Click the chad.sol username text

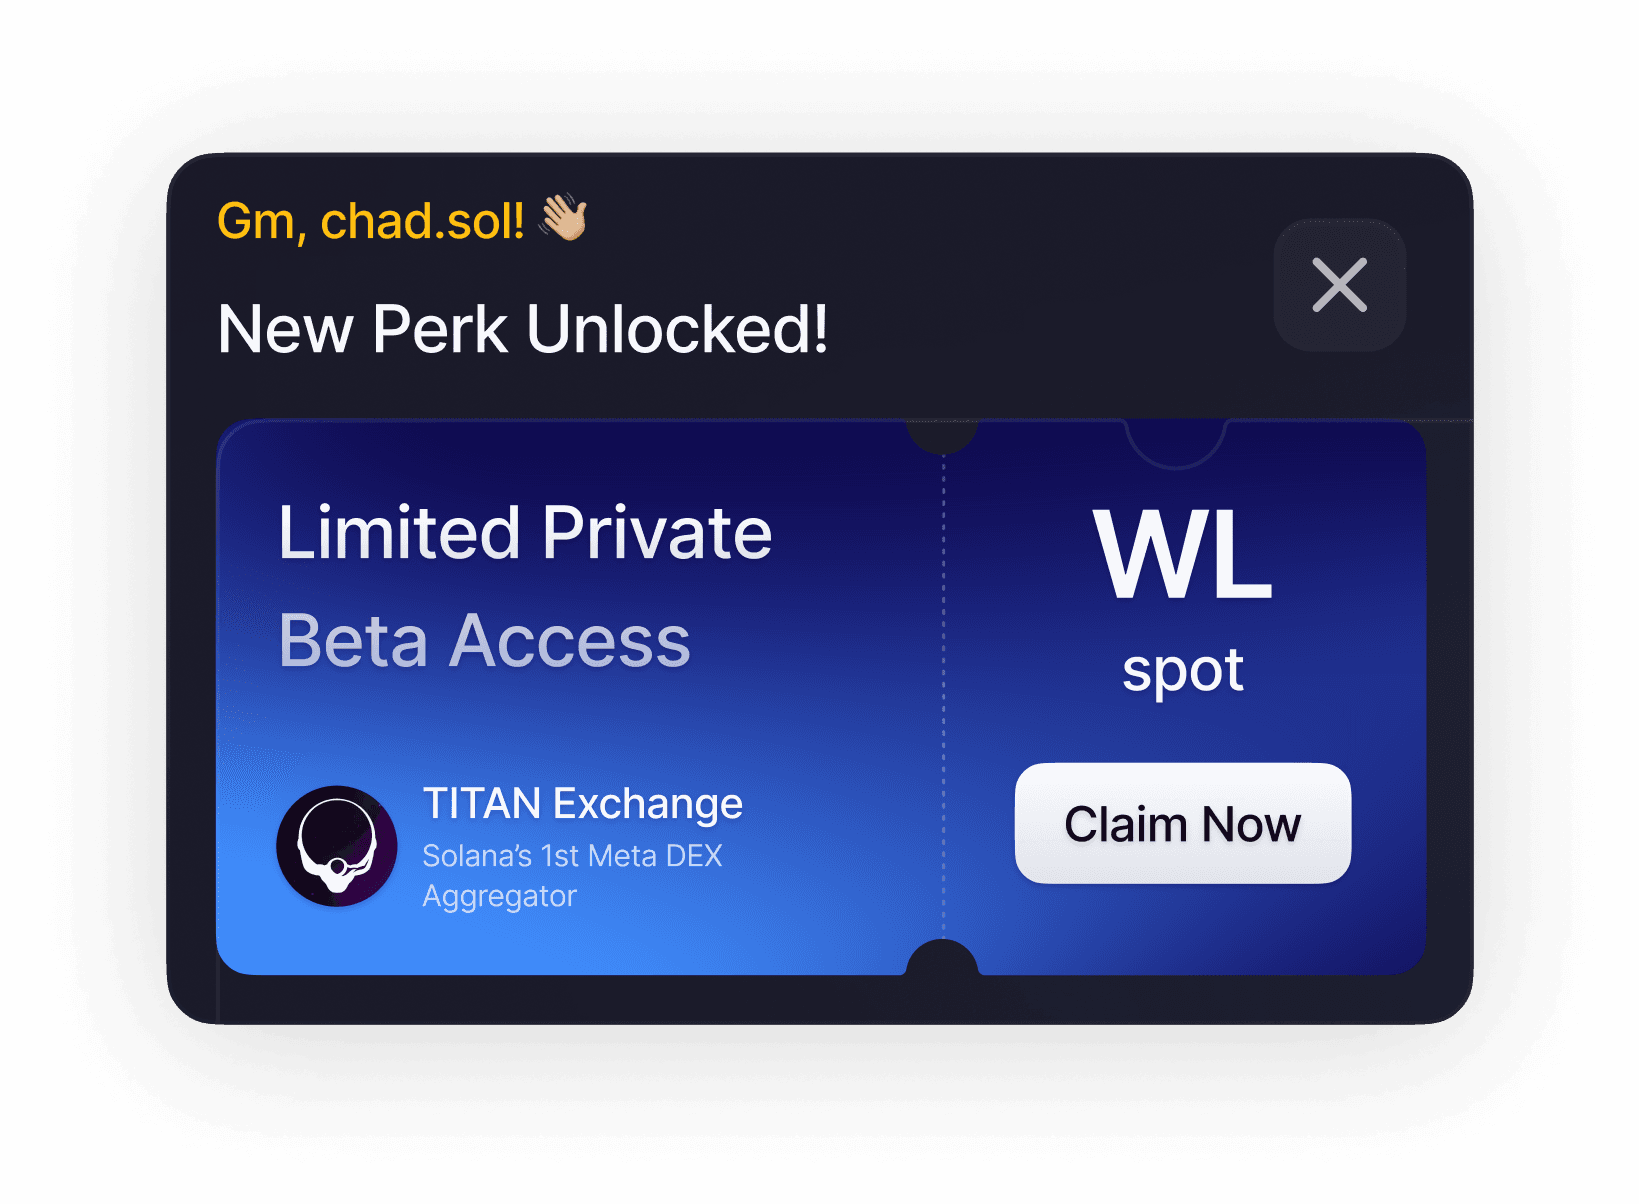pos(422,221)
